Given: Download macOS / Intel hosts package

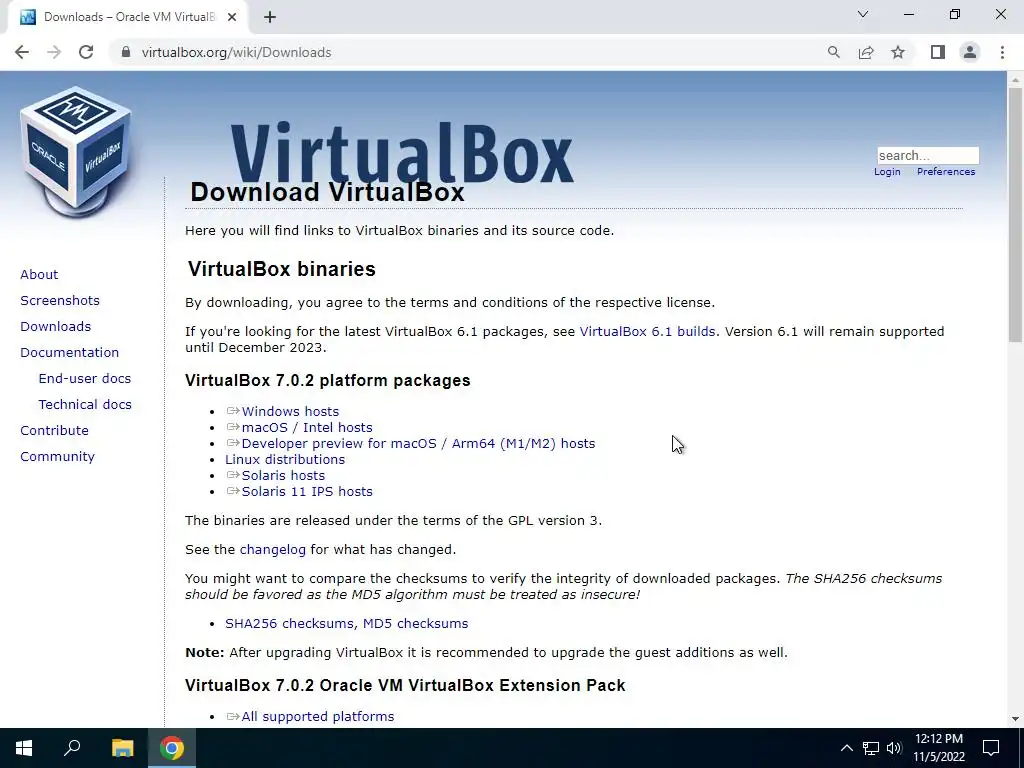Looking at the screenshot, I should [x=307, y=428].
